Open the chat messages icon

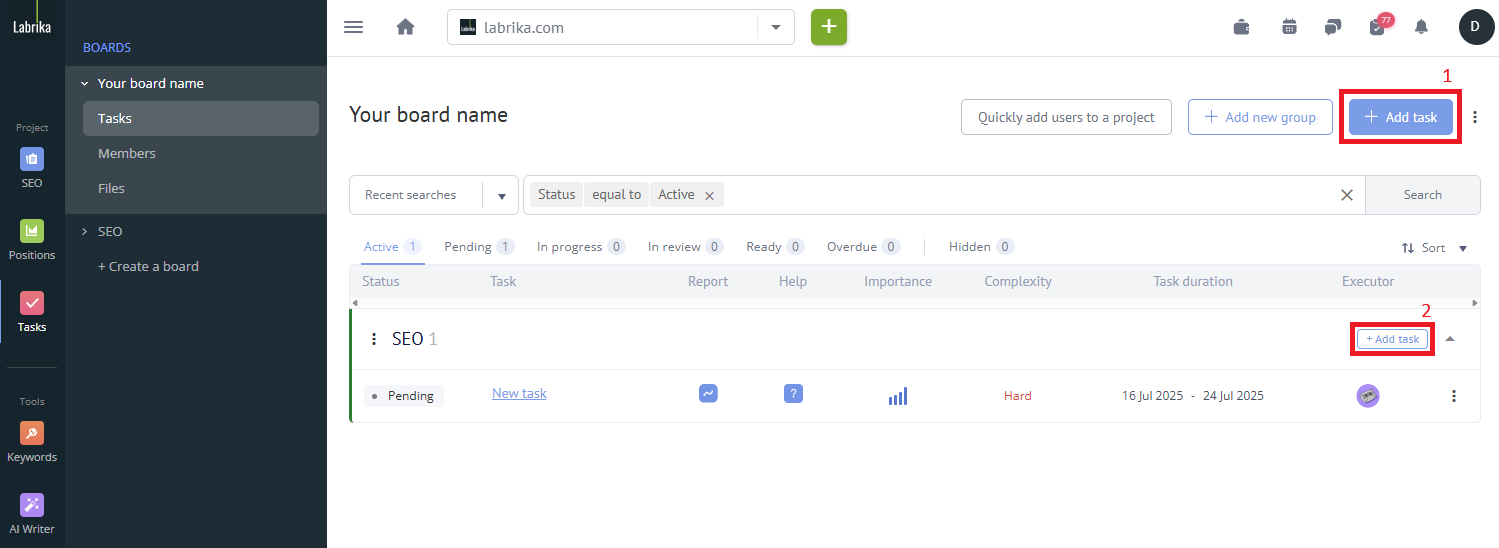coord(1332,27)
